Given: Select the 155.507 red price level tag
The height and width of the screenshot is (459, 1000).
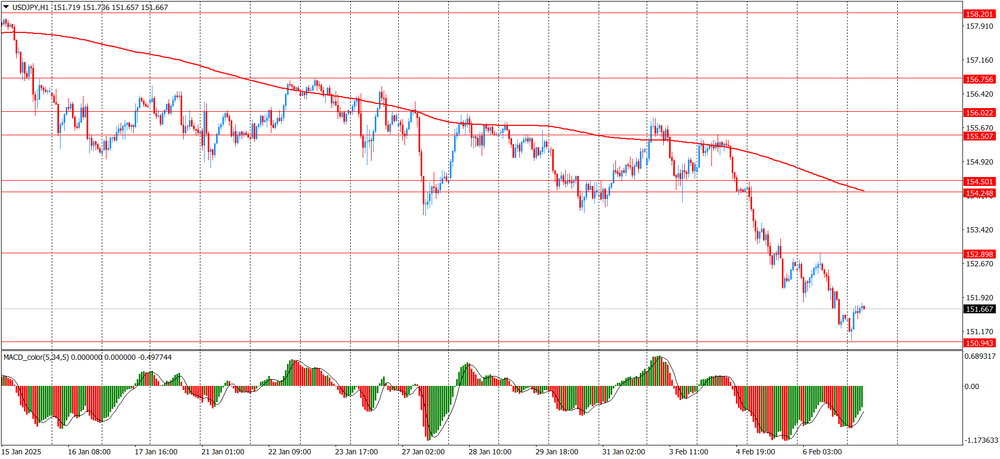Looking at the screenshot, I should click(x=978, y=135).
